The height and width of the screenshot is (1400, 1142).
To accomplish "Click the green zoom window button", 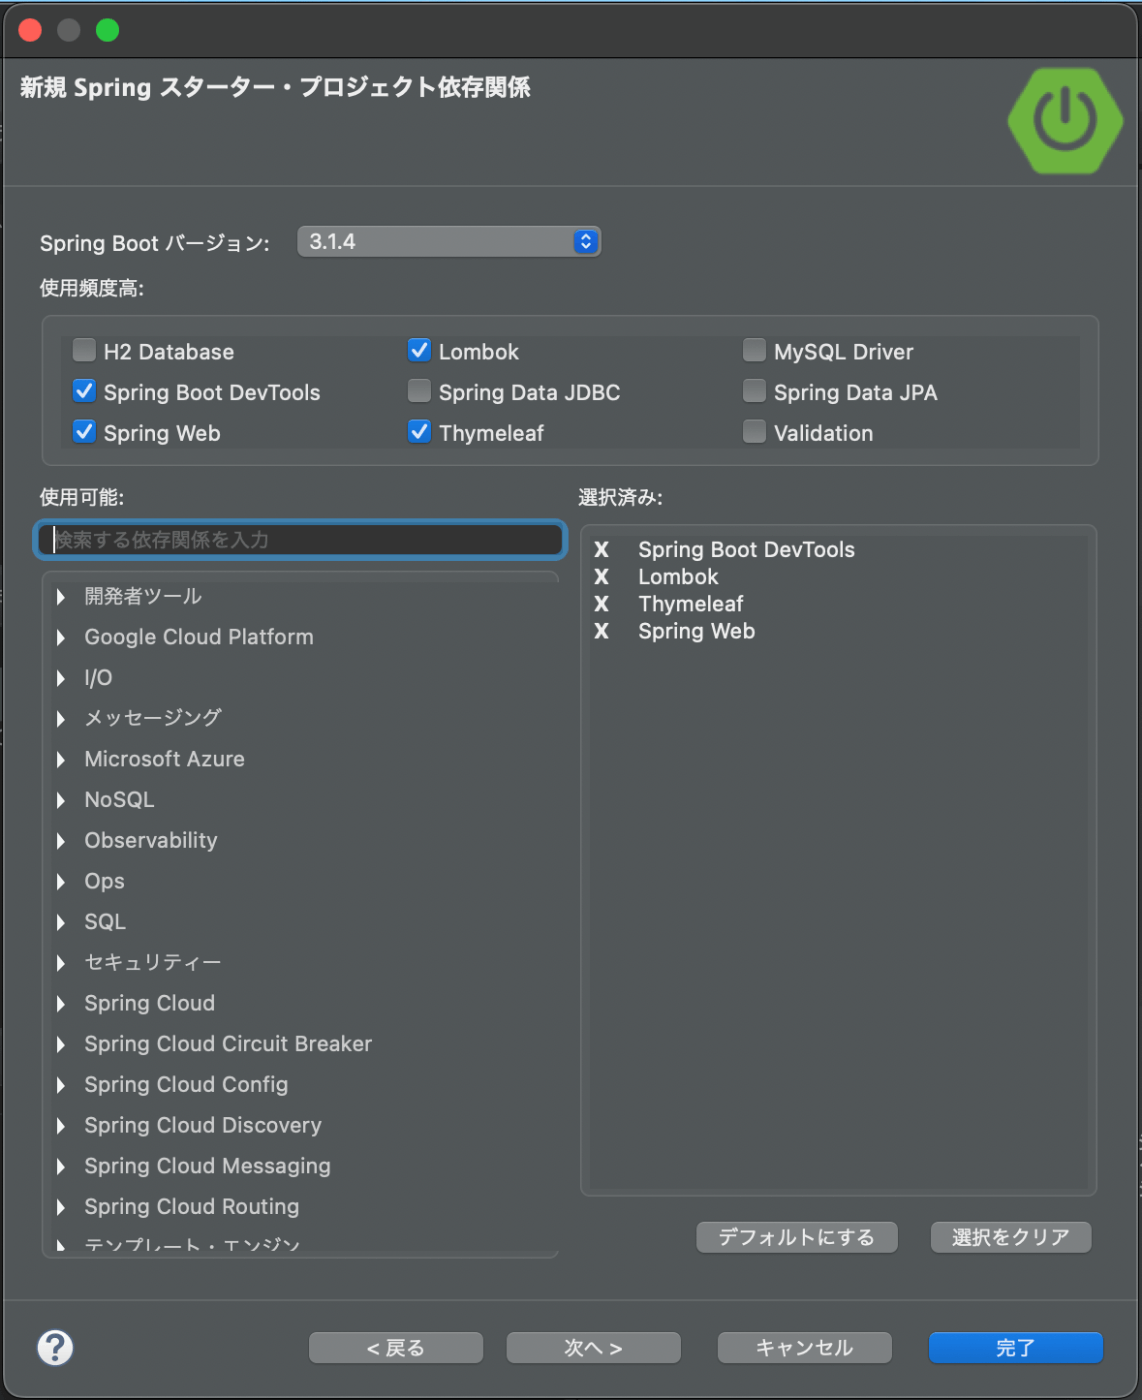I will pyautogui.click(x=107, y=30).
